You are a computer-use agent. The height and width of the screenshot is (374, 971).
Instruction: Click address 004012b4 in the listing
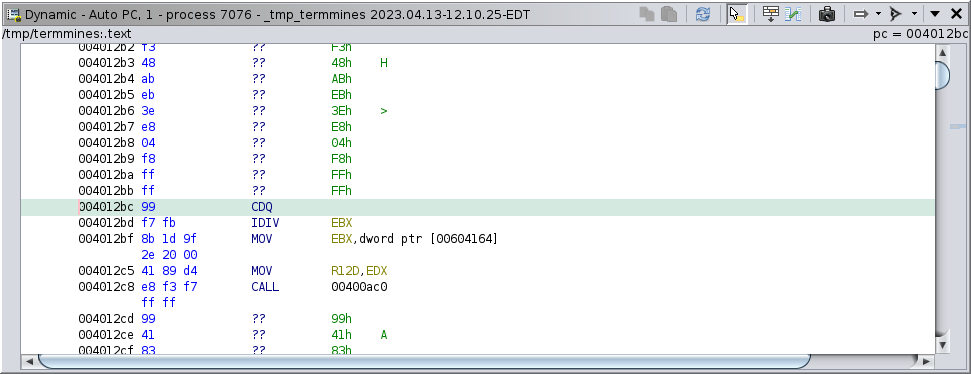point(107,79)
